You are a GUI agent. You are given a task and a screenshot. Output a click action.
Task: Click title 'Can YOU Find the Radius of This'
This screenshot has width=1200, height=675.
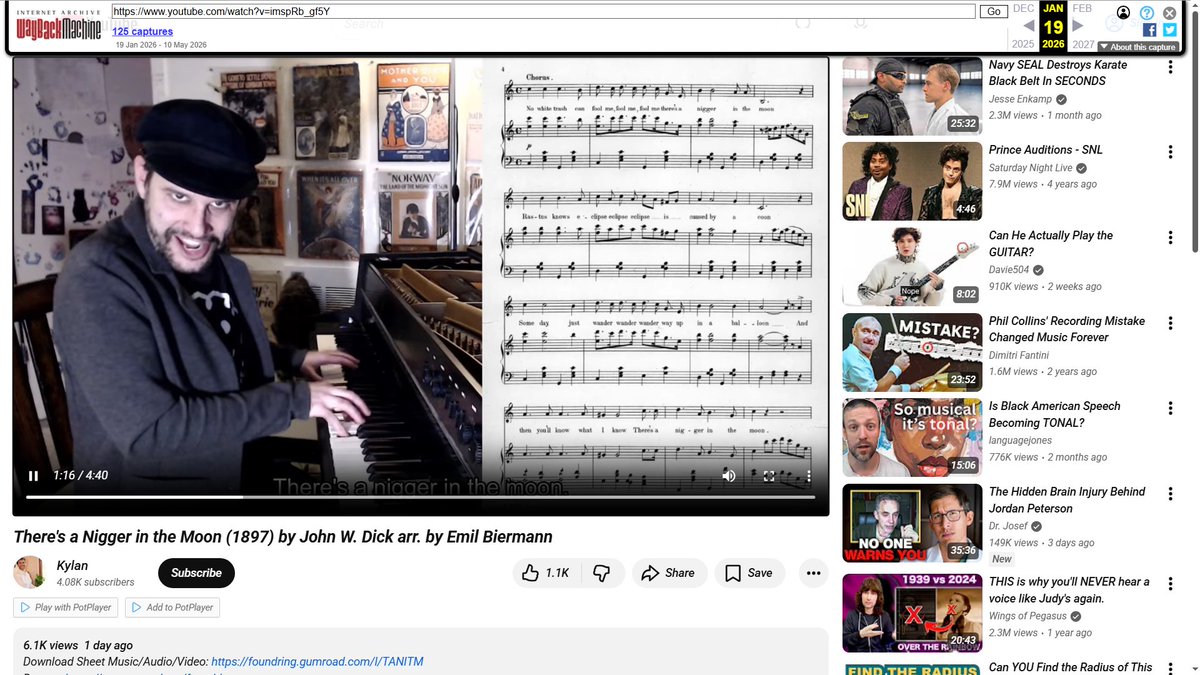click(x=1070, y=667)
